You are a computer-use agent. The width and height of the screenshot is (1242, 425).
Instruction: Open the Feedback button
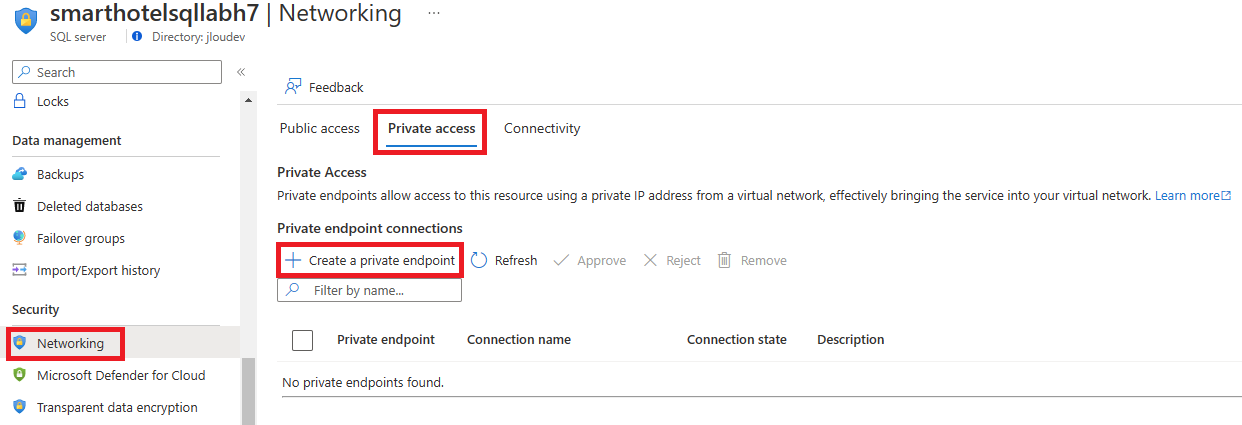324,87
